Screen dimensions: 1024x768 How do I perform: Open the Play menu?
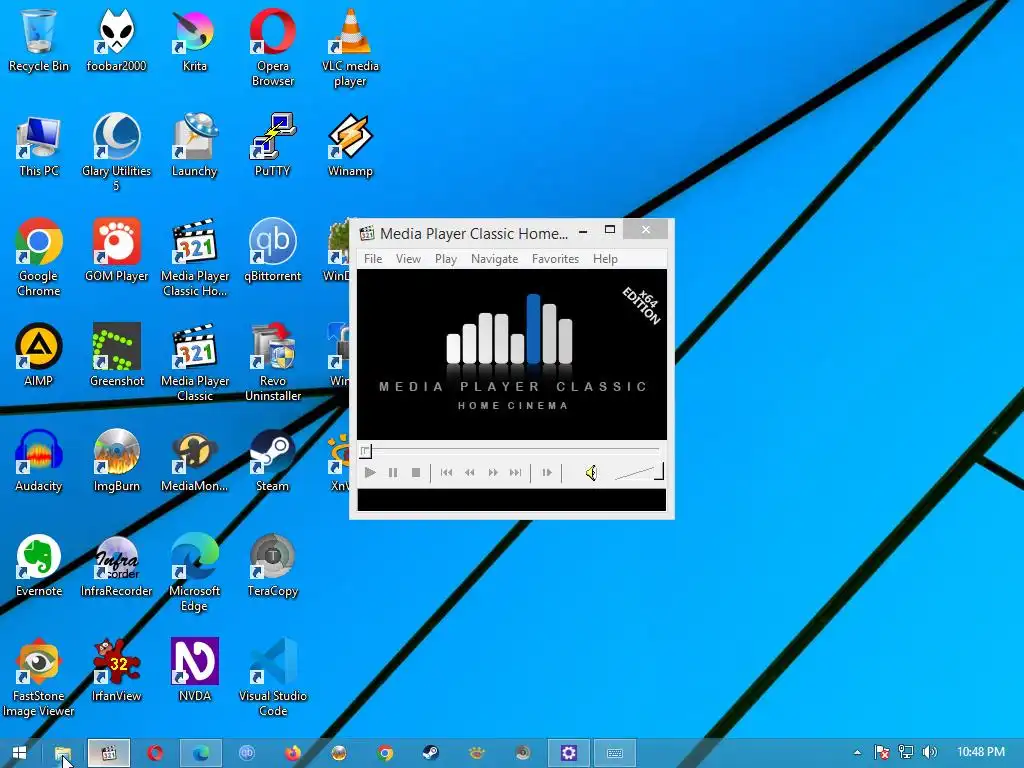click(446, 259)
